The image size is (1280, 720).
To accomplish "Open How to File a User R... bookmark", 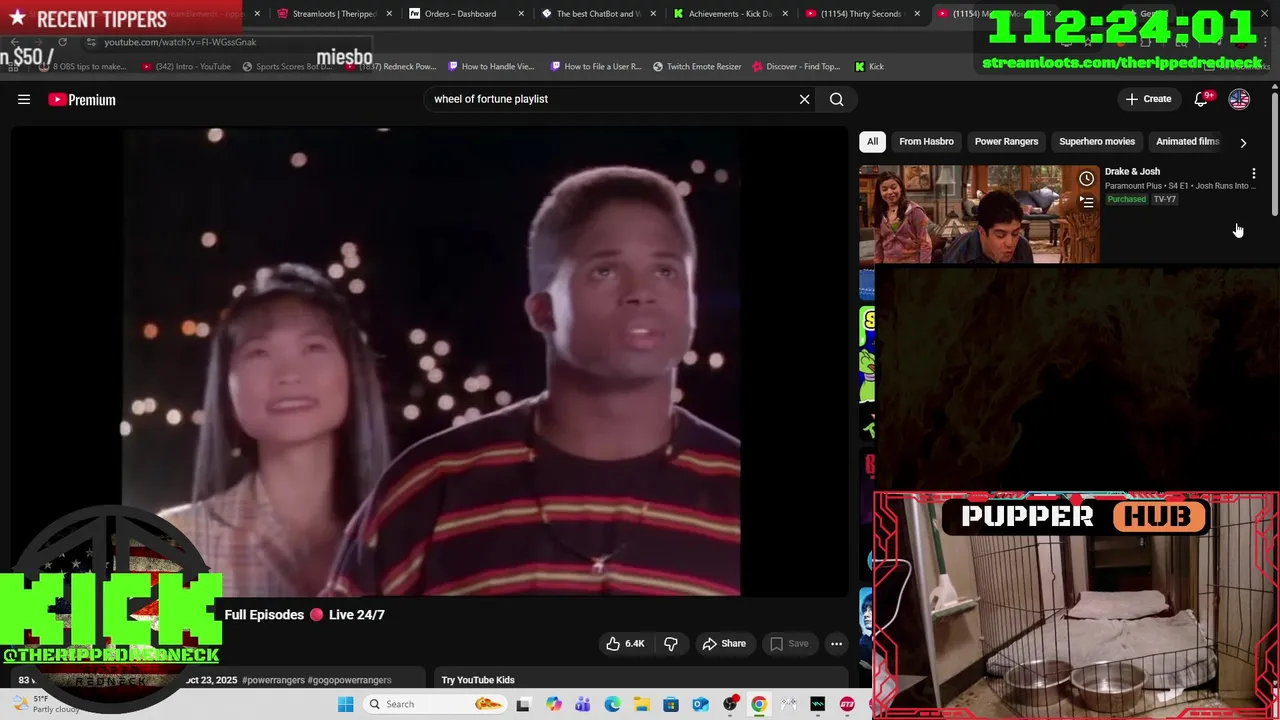I will [596, 66].
